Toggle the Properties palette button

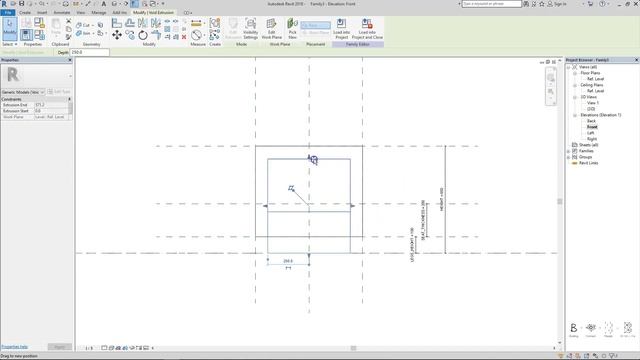coord(26,35)
